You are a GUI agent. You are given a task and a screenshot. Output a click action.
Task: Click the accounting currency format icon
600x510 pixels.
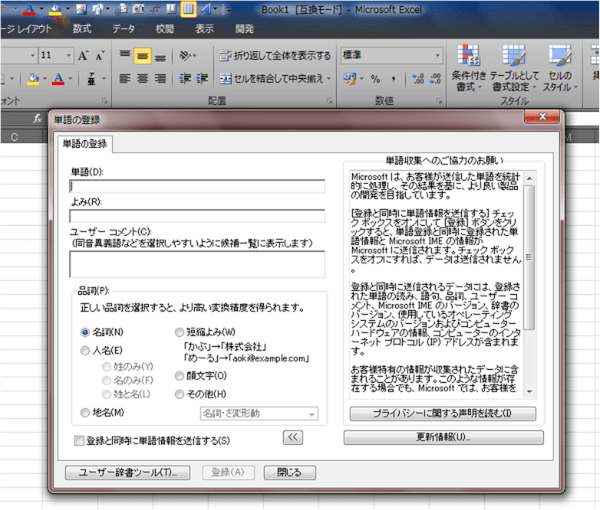[x=349, y=79]
